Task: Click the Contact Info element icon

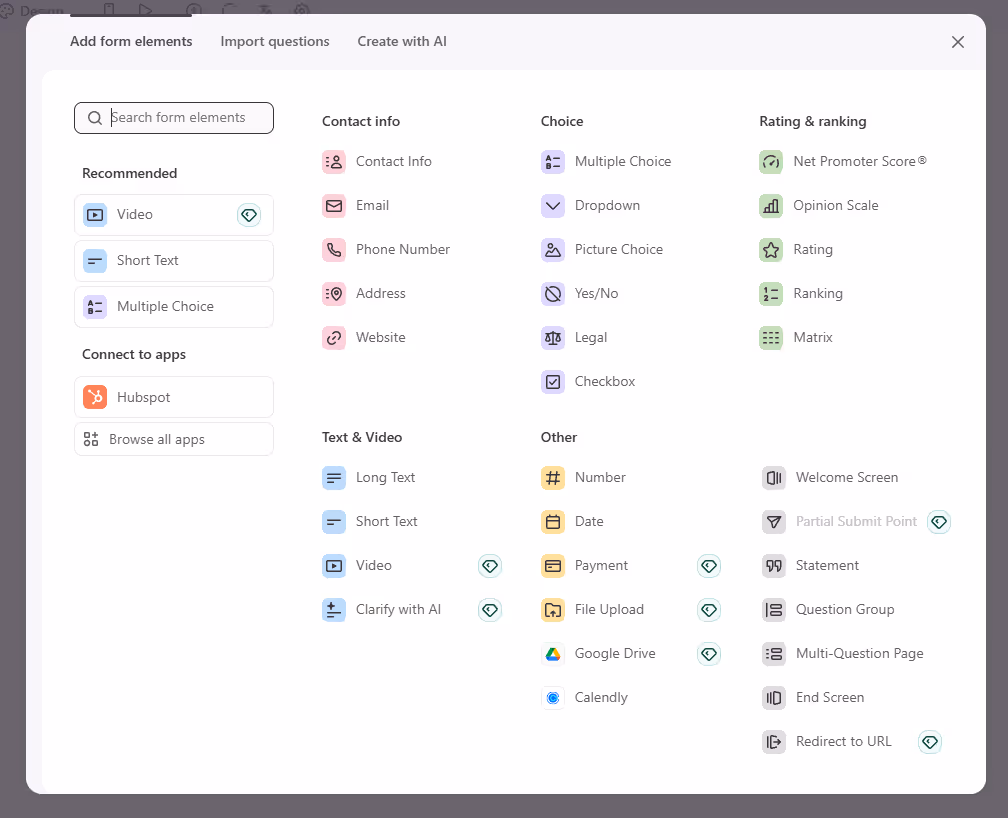Action: 334,161
